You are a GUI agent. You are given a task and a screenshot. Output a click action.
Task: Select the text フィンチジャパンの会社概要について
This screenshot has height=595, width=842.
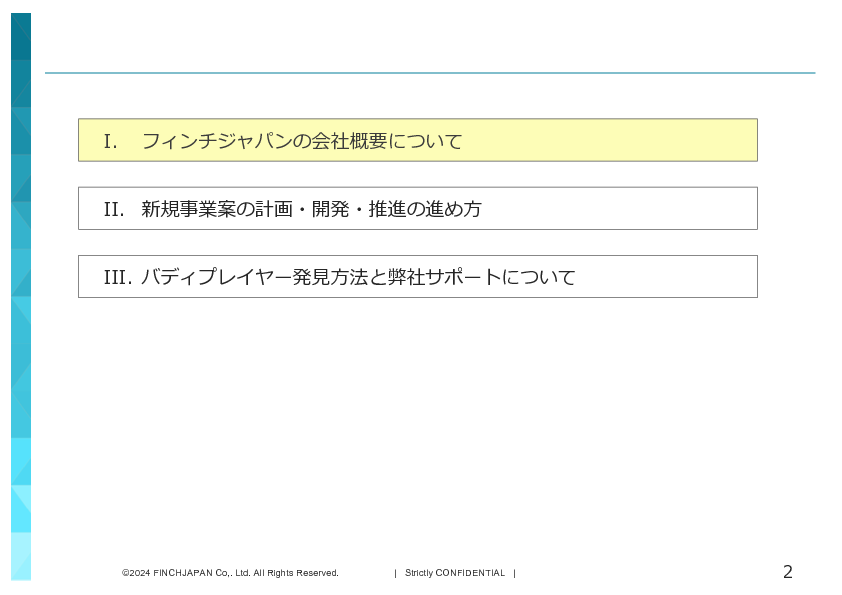click(x=301, y=141)
